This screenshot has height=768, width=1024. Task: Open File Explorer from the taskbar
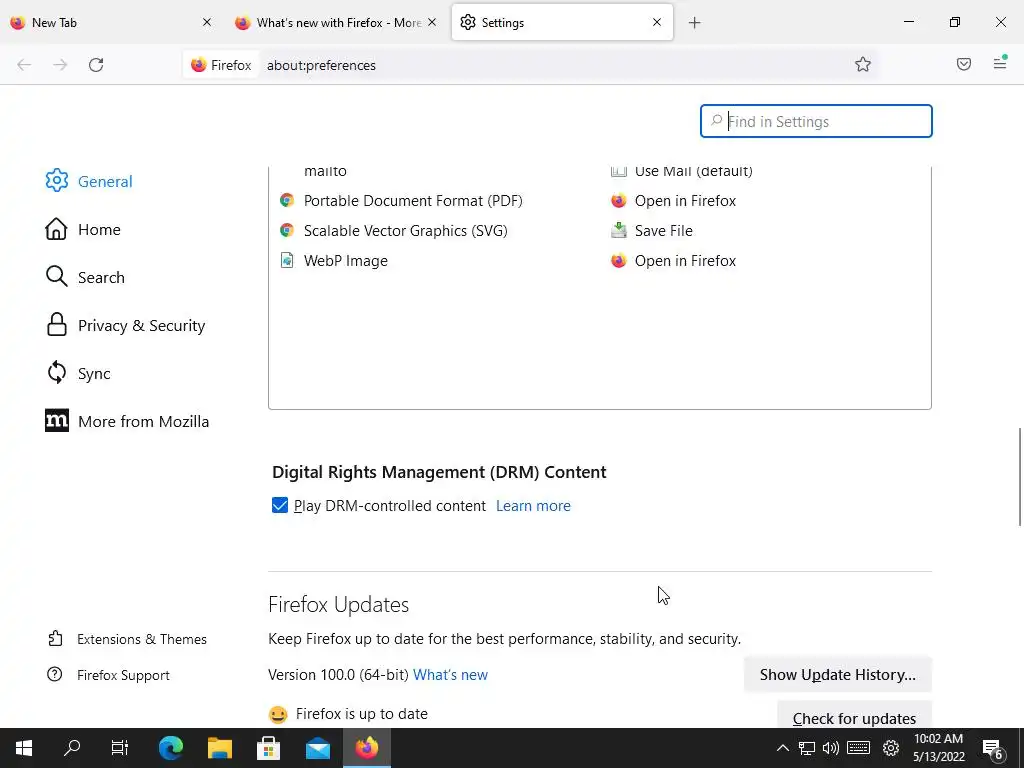coord(220,748)
